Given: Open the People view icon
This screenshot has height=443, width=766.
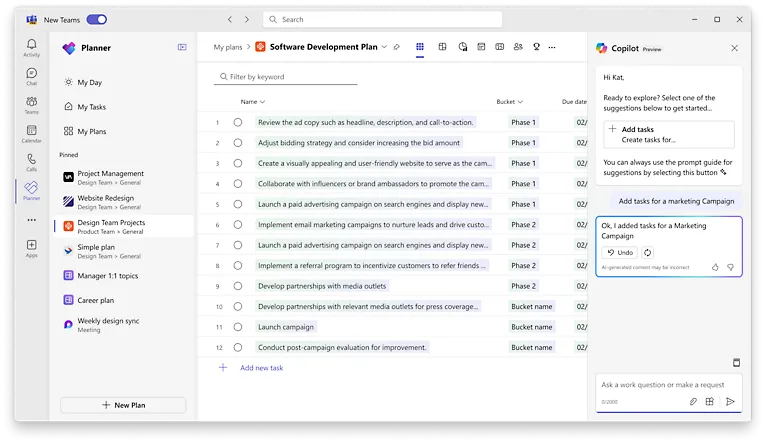Looking at the screenshot, I should point(518,47).
